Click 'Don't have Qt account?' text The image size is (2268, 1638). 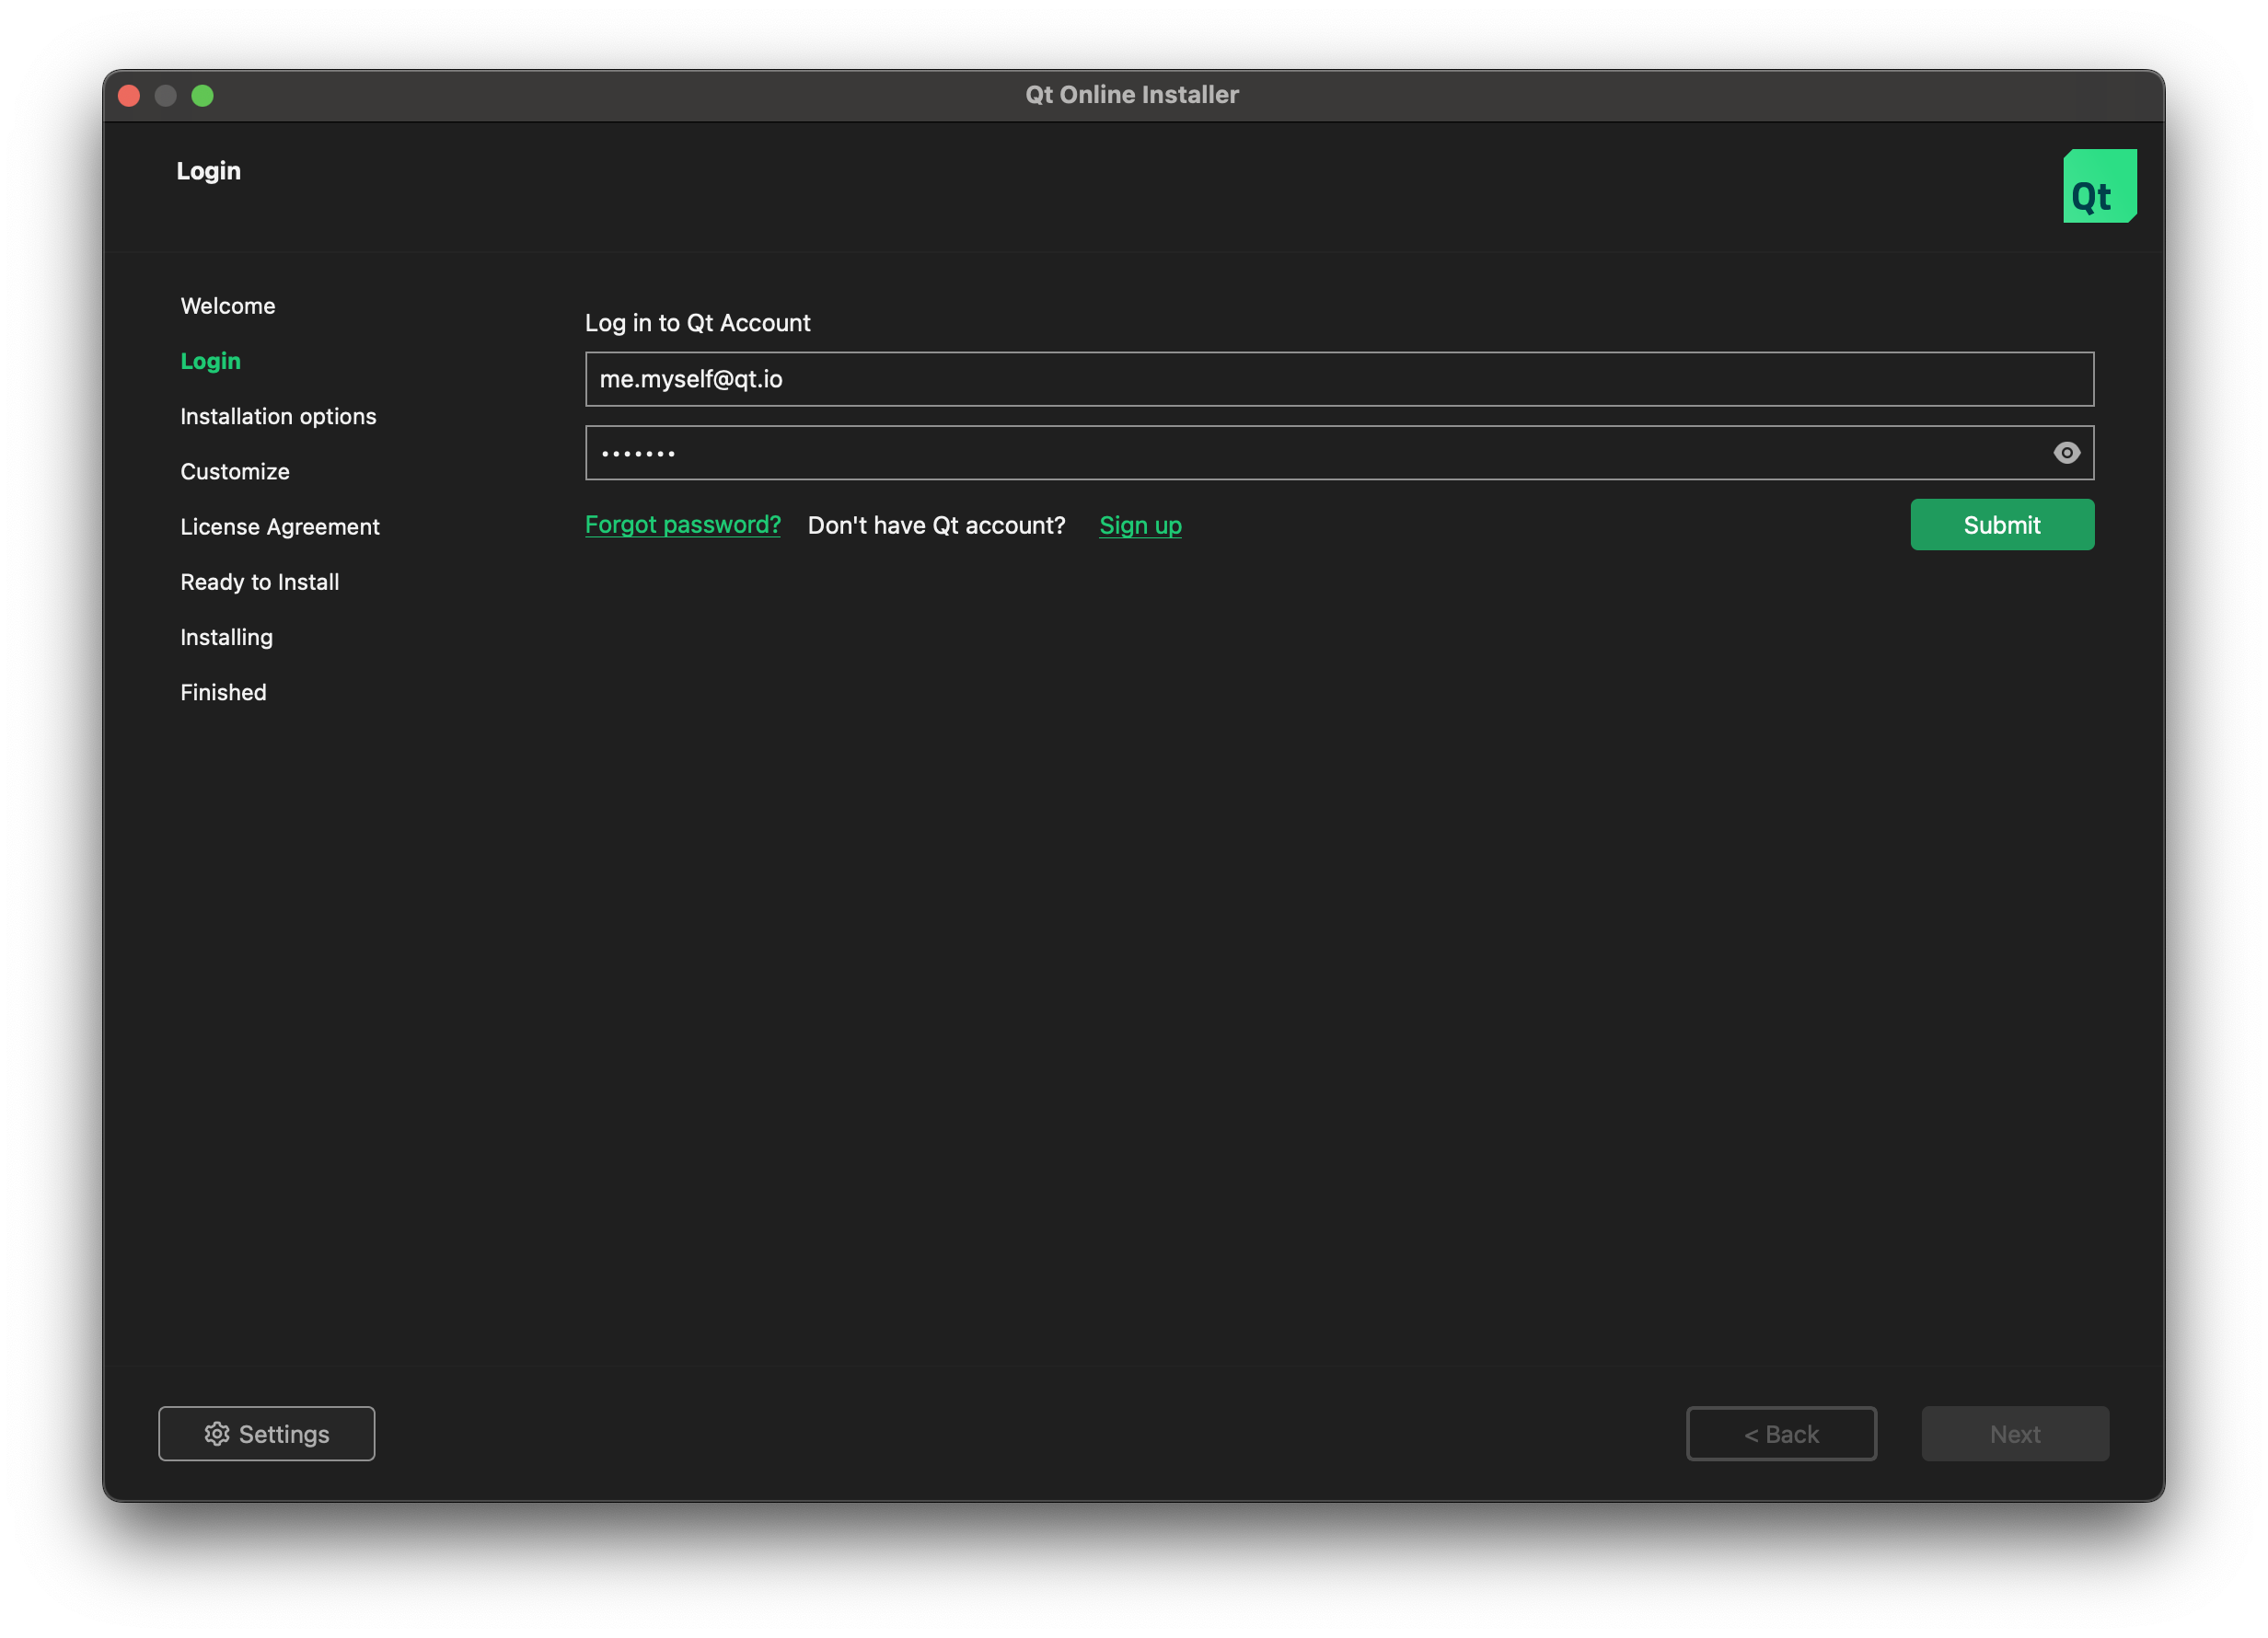point(936,525)
